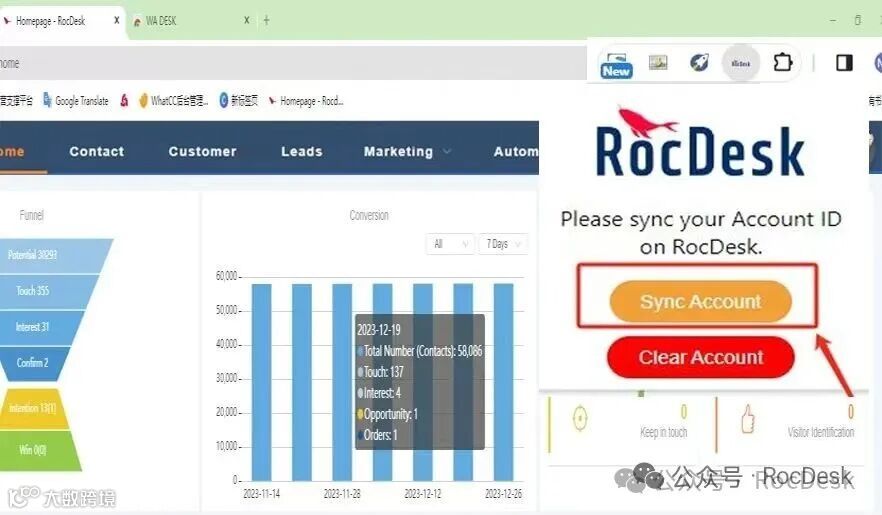Click the Potential 30293 funnel stage
This screenshot has height=515, width=882.
[52, 256]
